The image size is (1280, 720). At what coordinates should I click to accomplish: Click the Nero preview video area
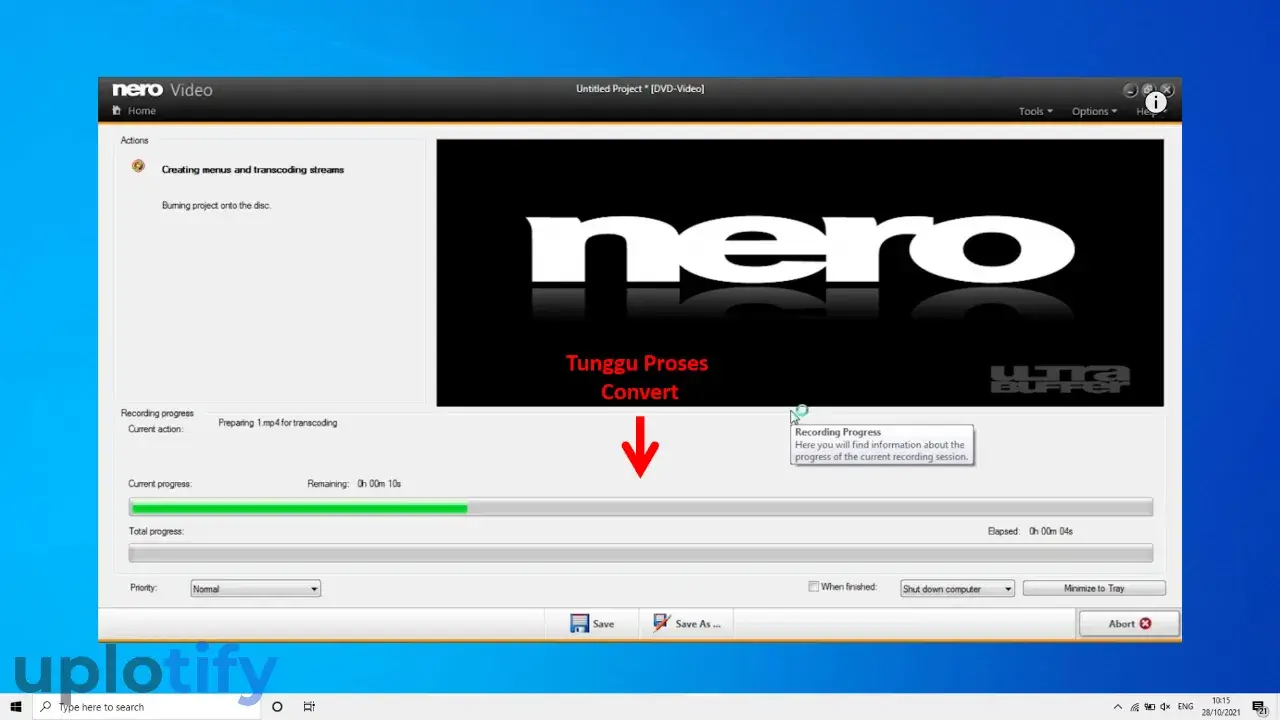click(x=800, y=273)
